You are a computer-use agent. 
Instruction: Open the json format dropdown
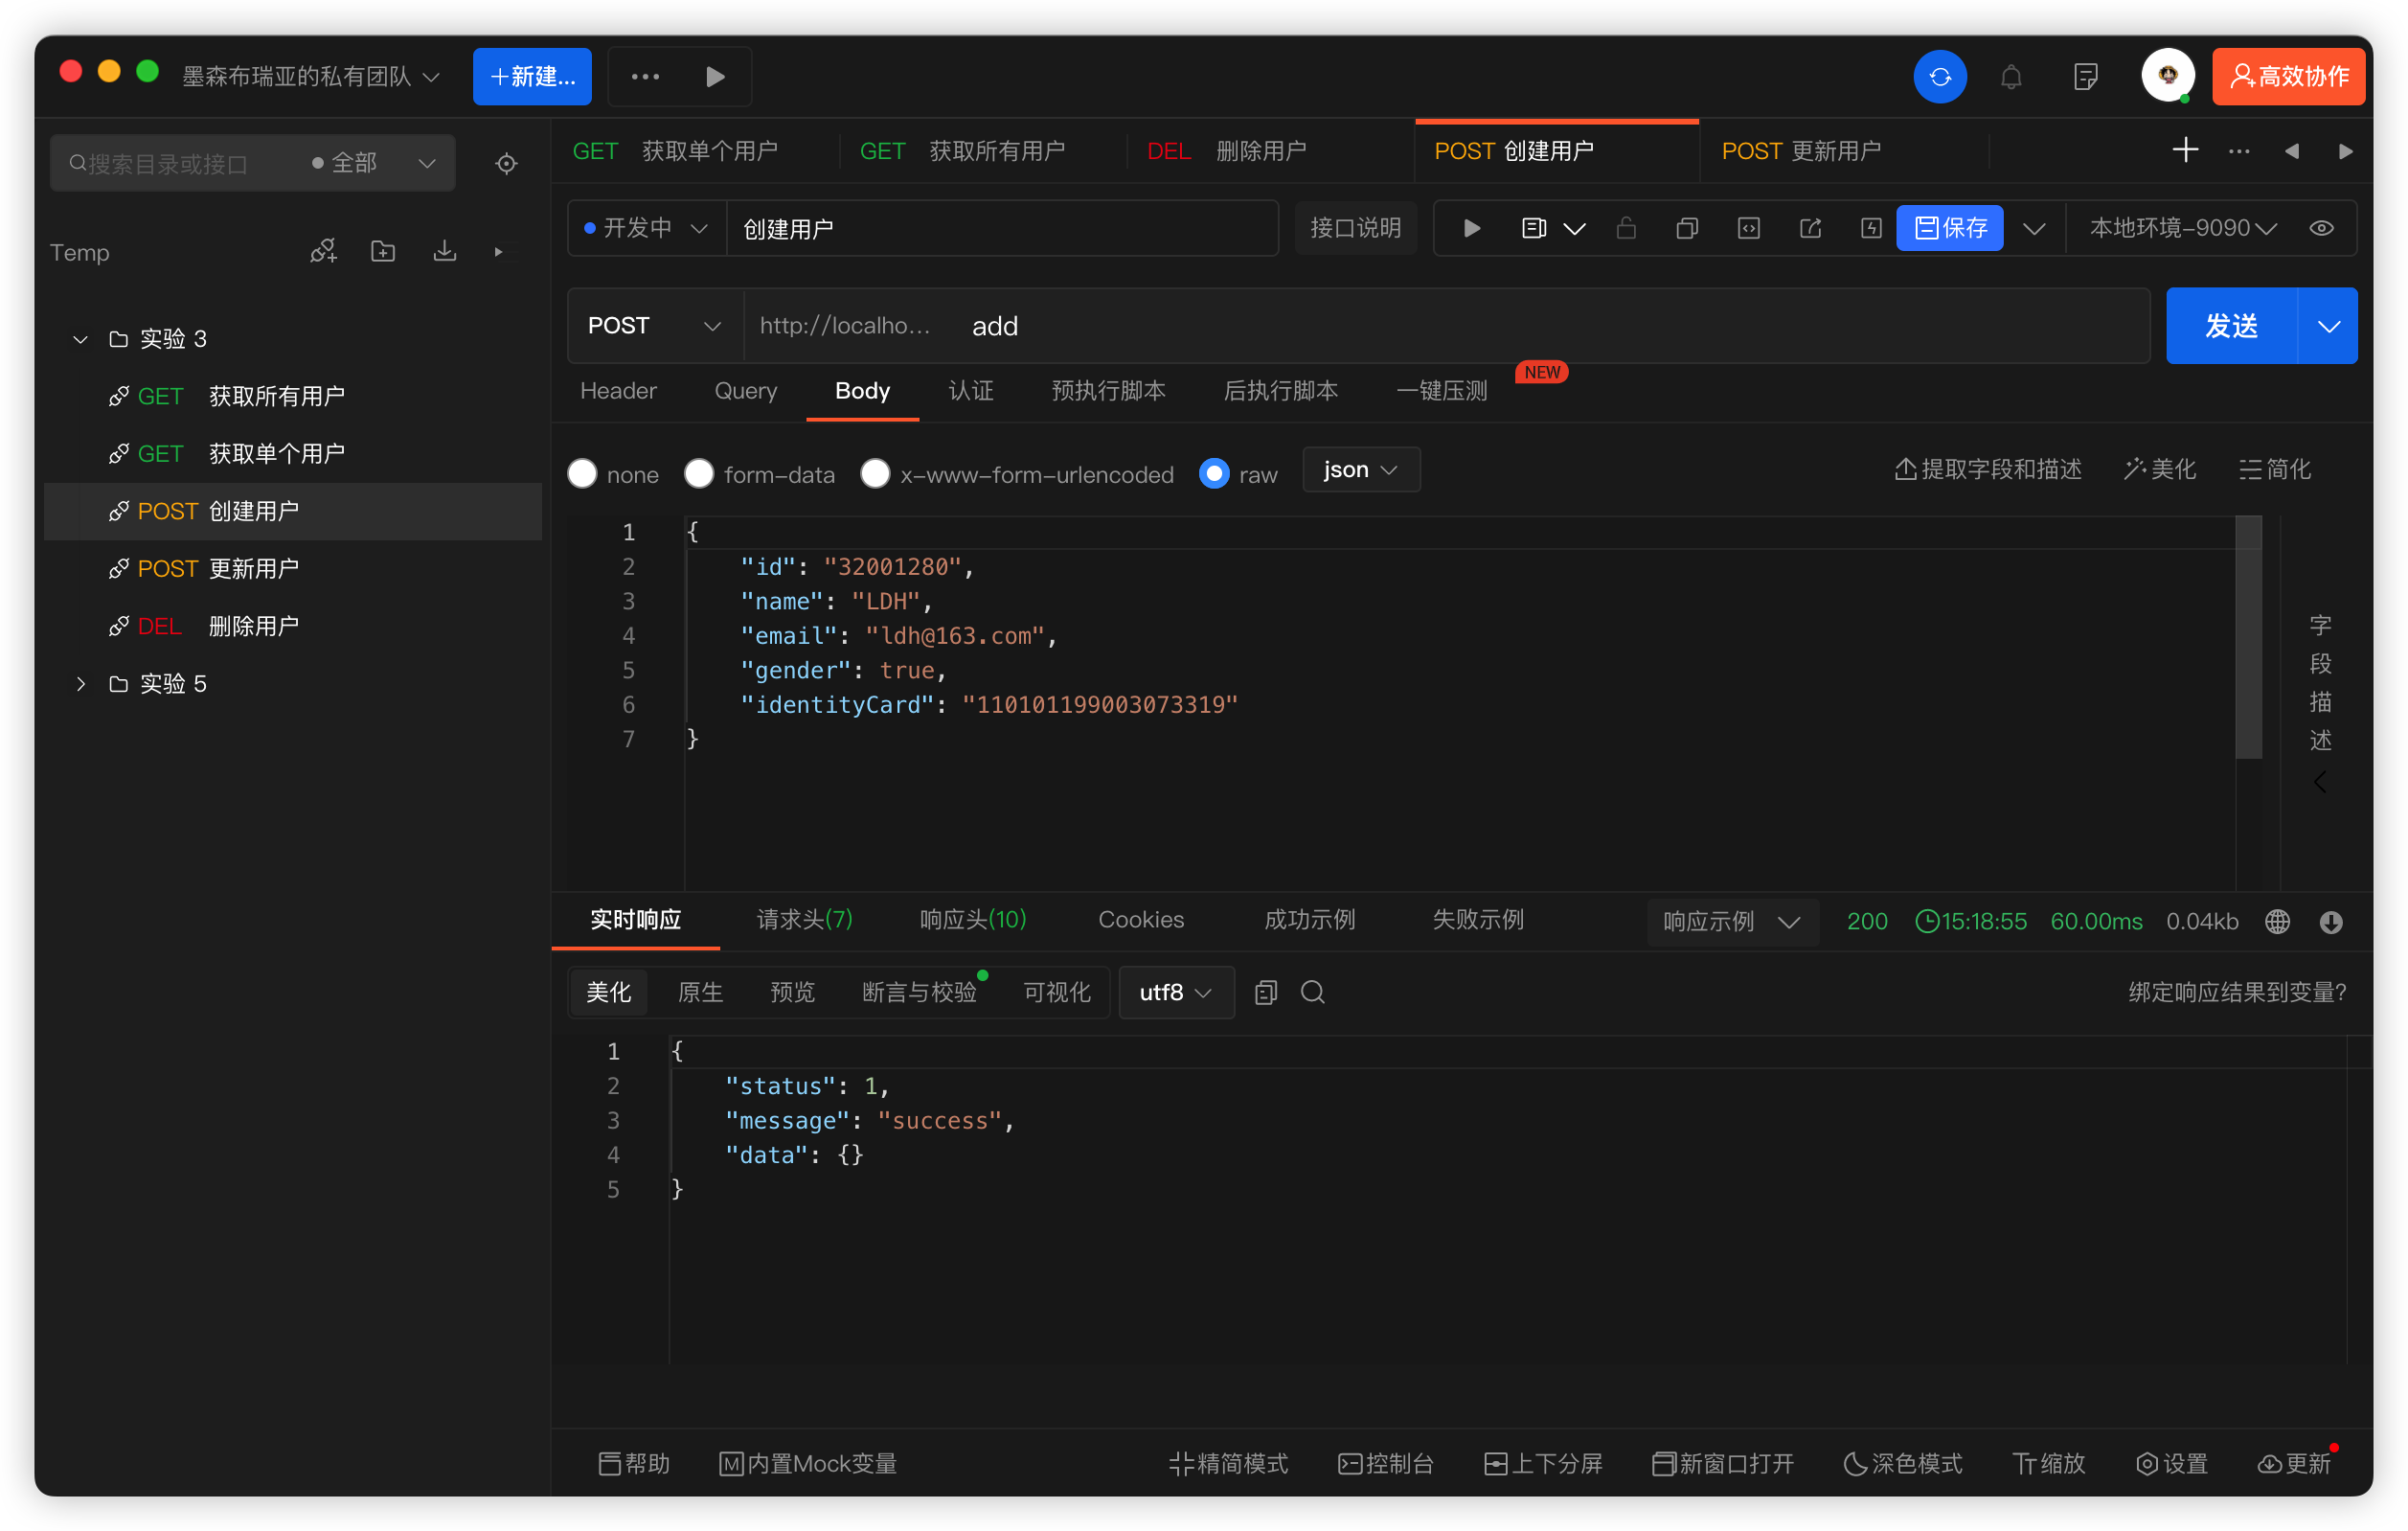pos(1360,469)
